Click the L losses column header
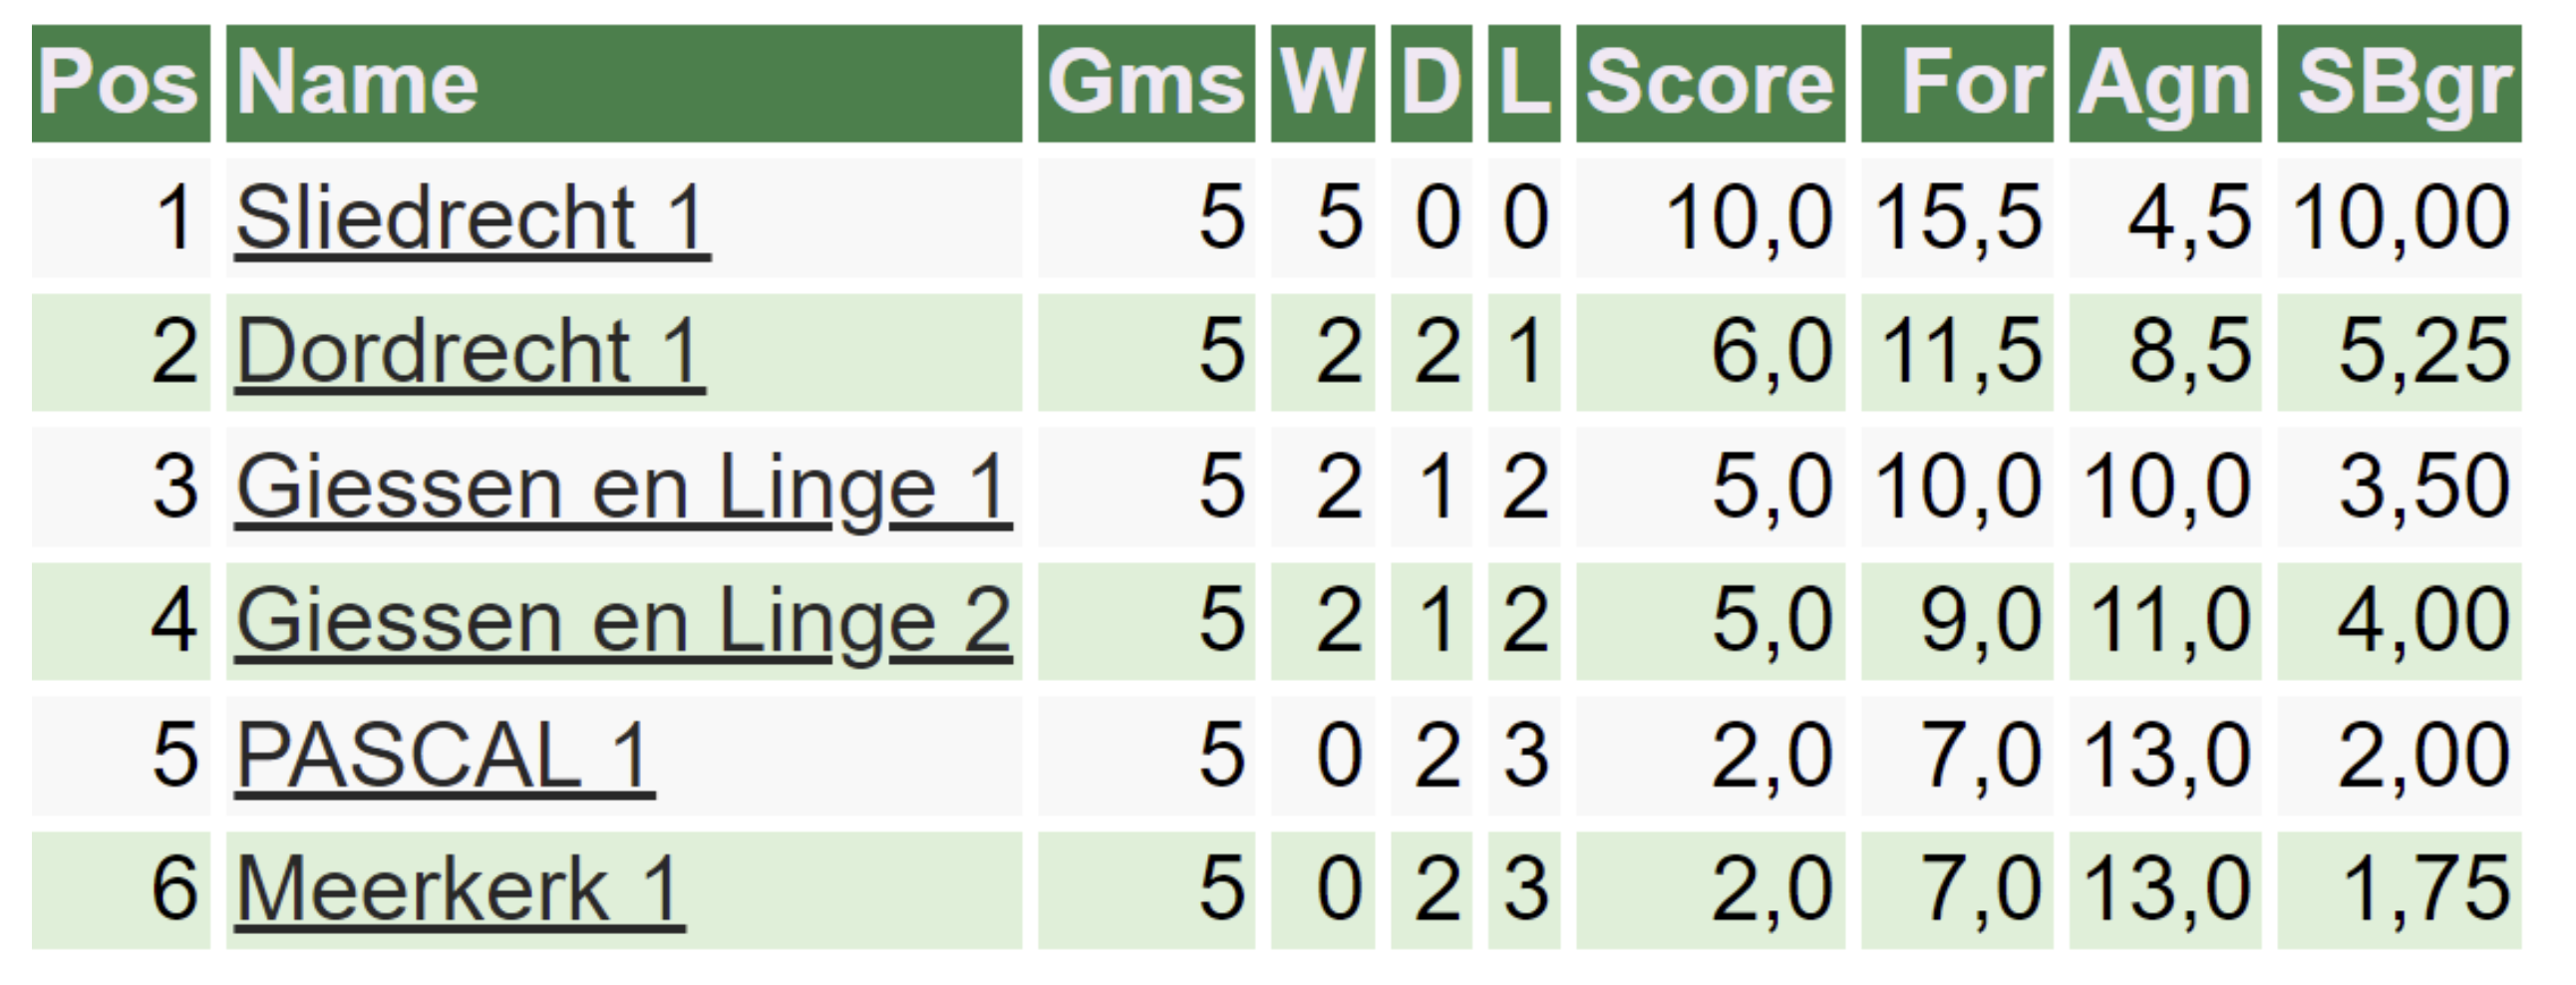 click(x=1524, y=84)
